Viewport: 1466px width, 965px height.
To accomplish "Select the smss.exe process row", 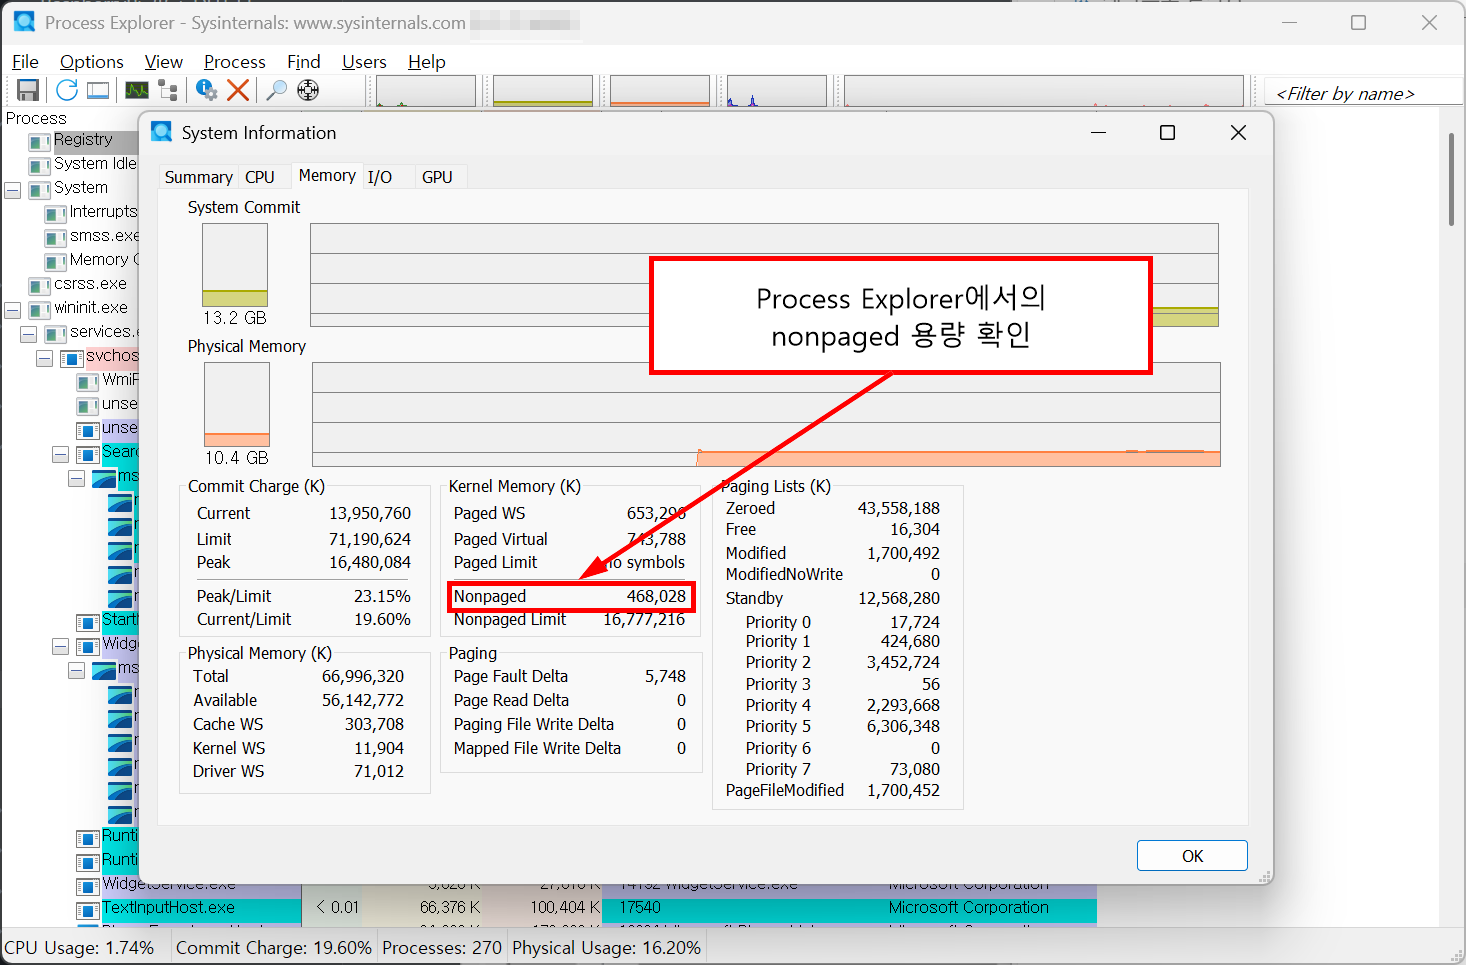I will pyautogui.click(x=91, y=236).
